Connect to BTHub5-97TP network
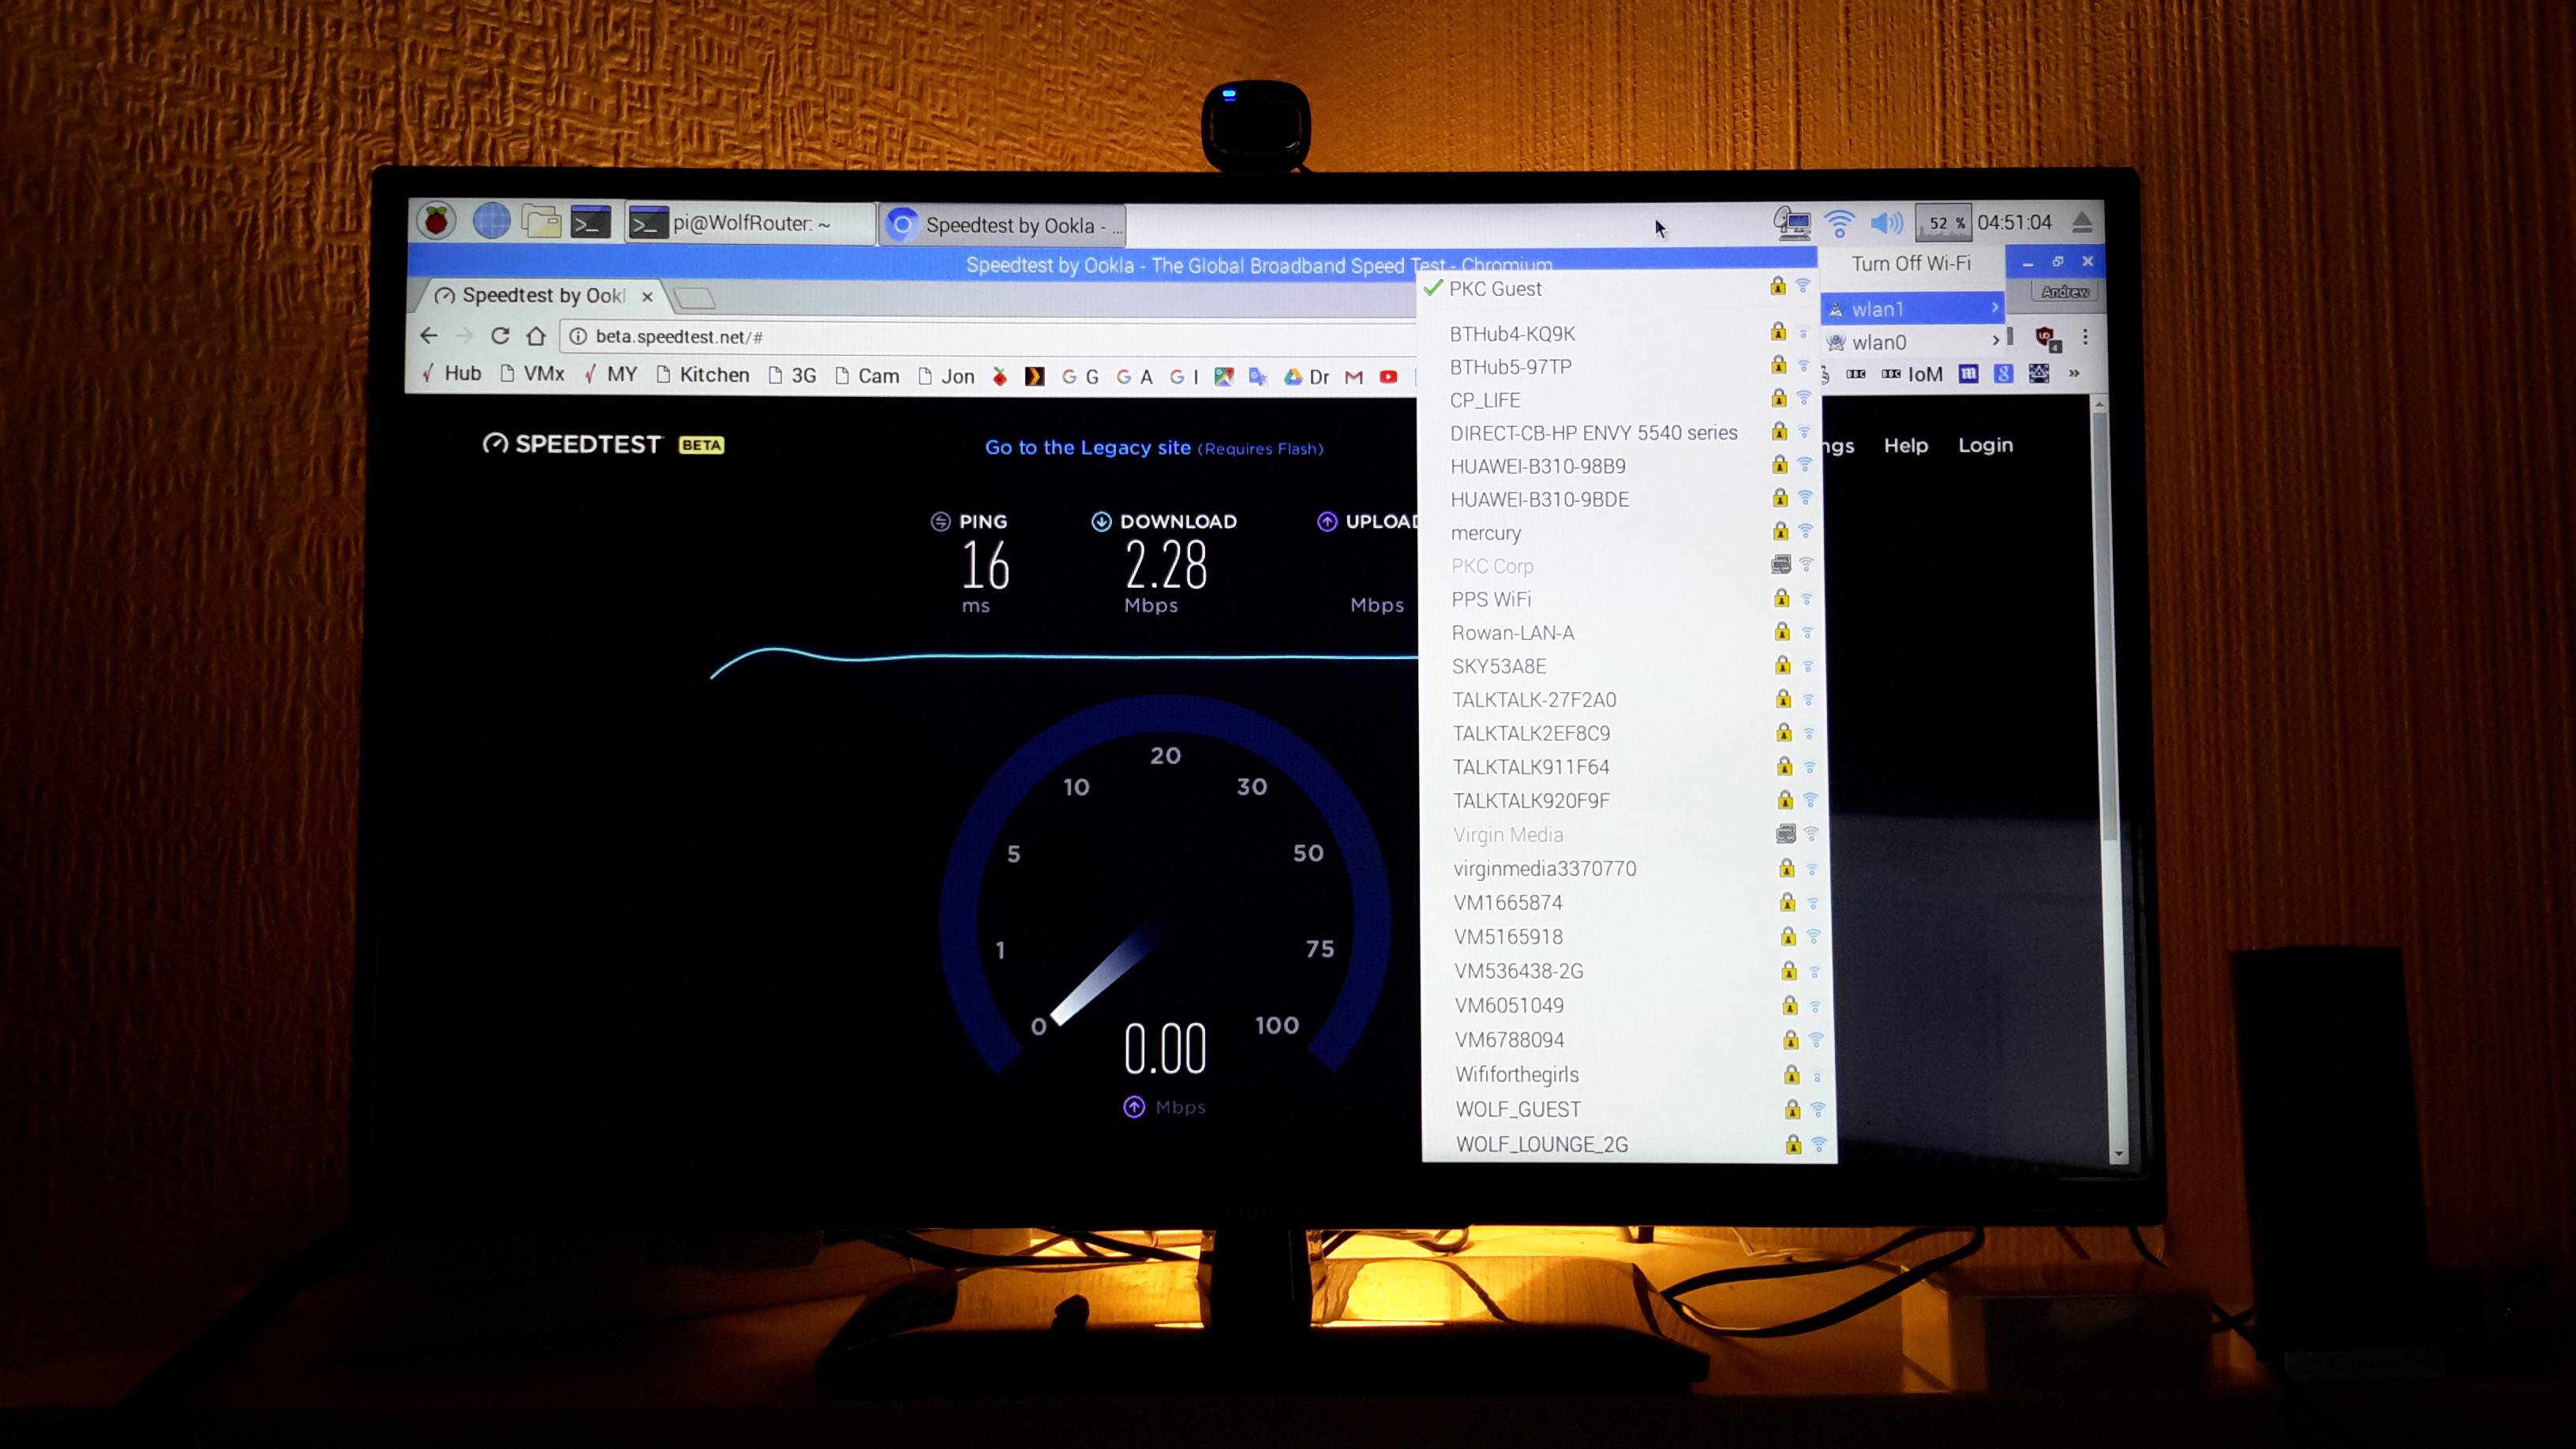Viewport: 2576px width, 1449px height. tap(1620, 366)
